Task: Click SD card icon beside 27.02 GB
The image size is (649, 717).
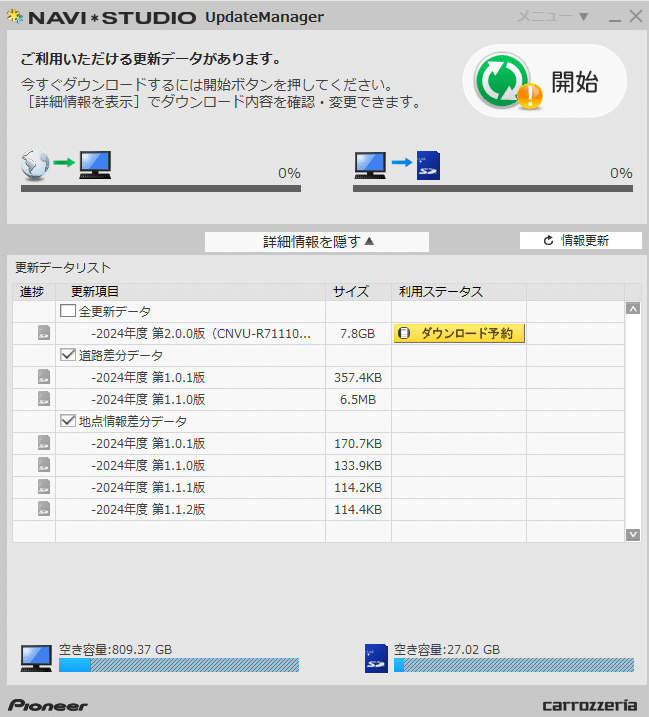Action: [x=376, y=658]
